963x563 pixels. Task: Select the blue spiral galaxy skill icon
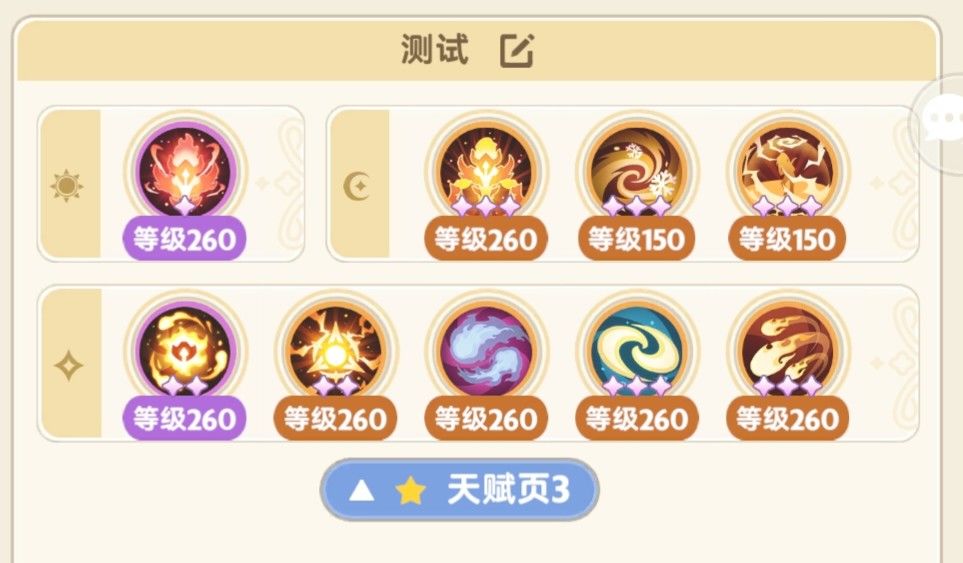pyautogui.click(x=637, y=349)
